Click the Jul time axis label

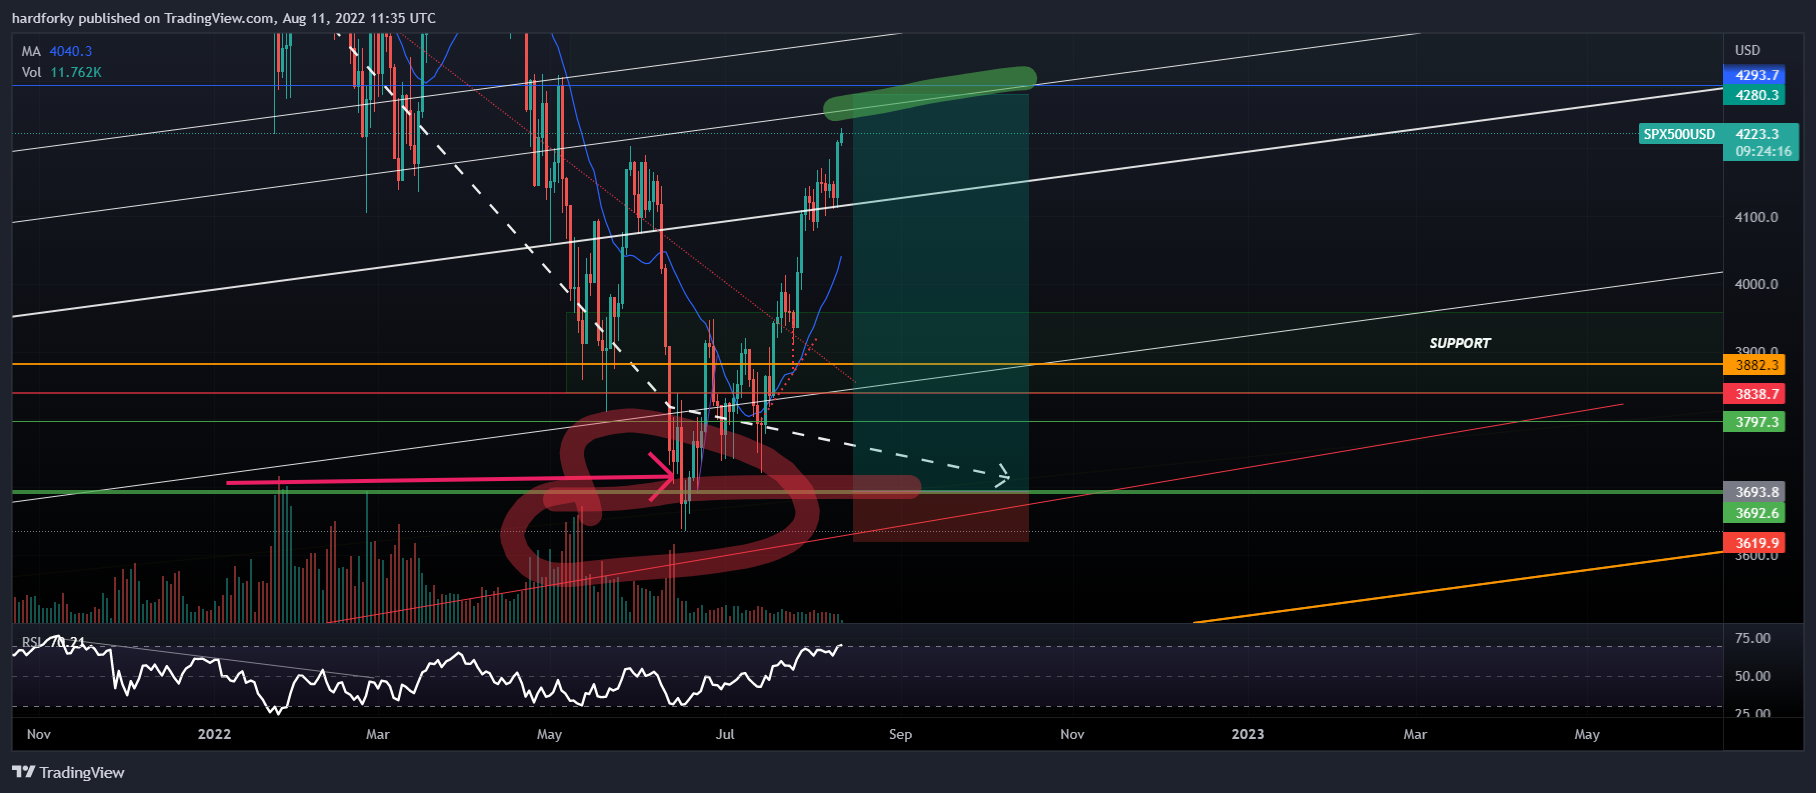tap(725, 734)
